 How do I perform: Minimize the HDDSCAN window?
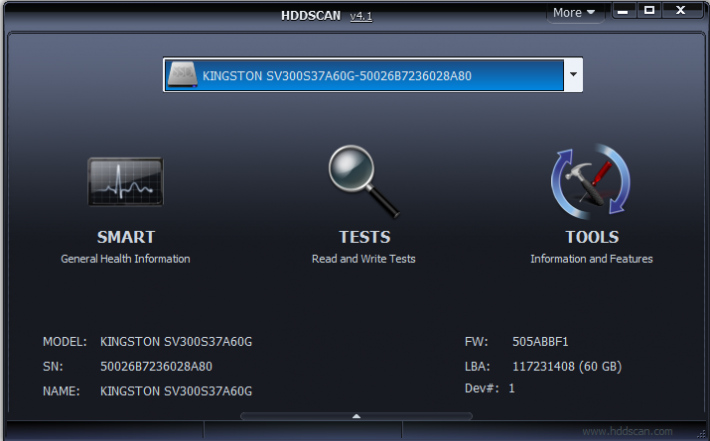pos(623,11)
